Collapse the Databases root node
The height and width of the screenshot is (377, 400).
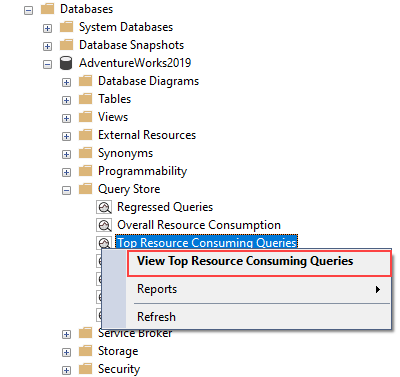pyautogui.click(x=29, y=10)
